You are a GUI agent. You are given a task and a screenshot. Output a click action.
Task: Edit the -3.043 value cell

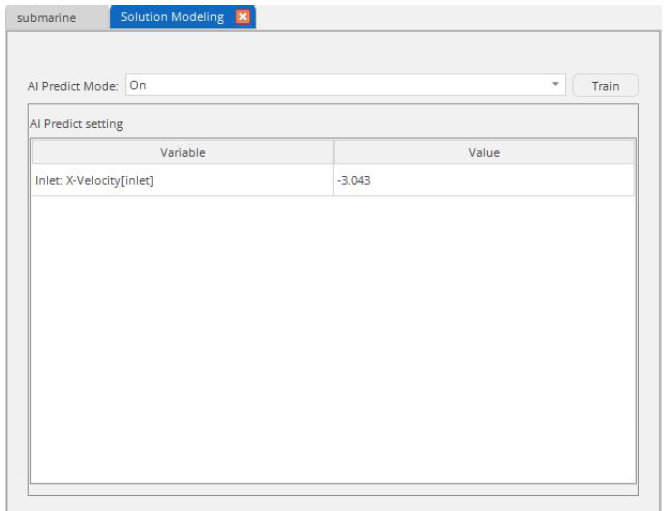click(484, 181)
